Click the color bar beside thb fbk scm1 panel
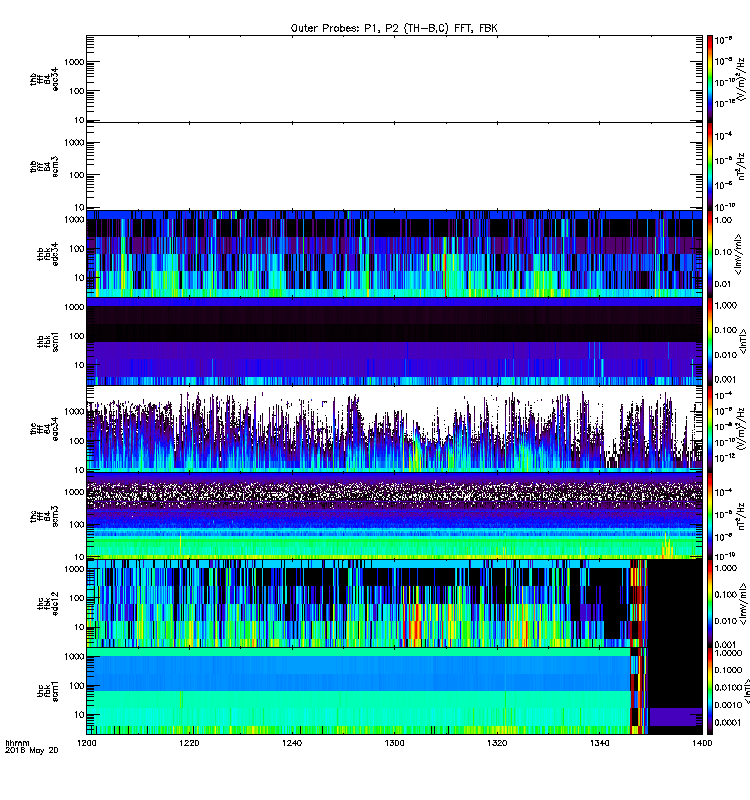Screen dimensions: 750x800 710,342
